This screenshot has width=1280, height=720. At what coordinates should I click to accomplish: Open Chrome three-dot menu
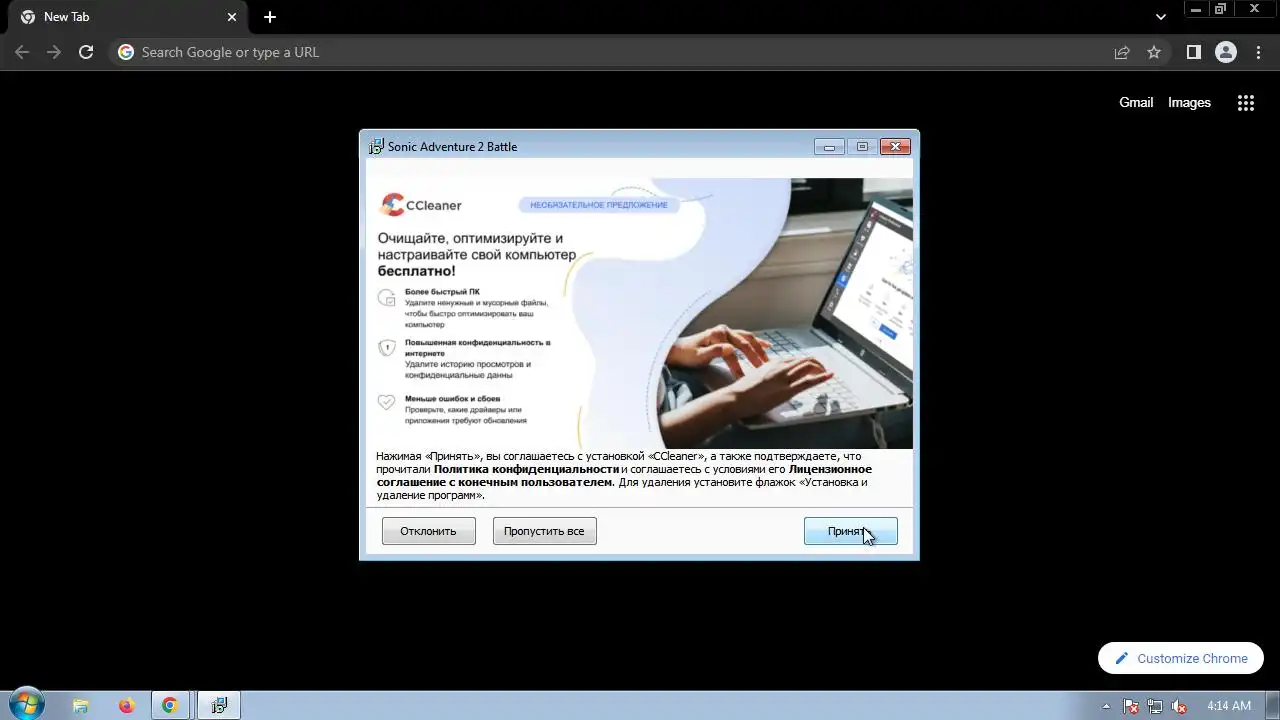click(x=1259, y=52)
